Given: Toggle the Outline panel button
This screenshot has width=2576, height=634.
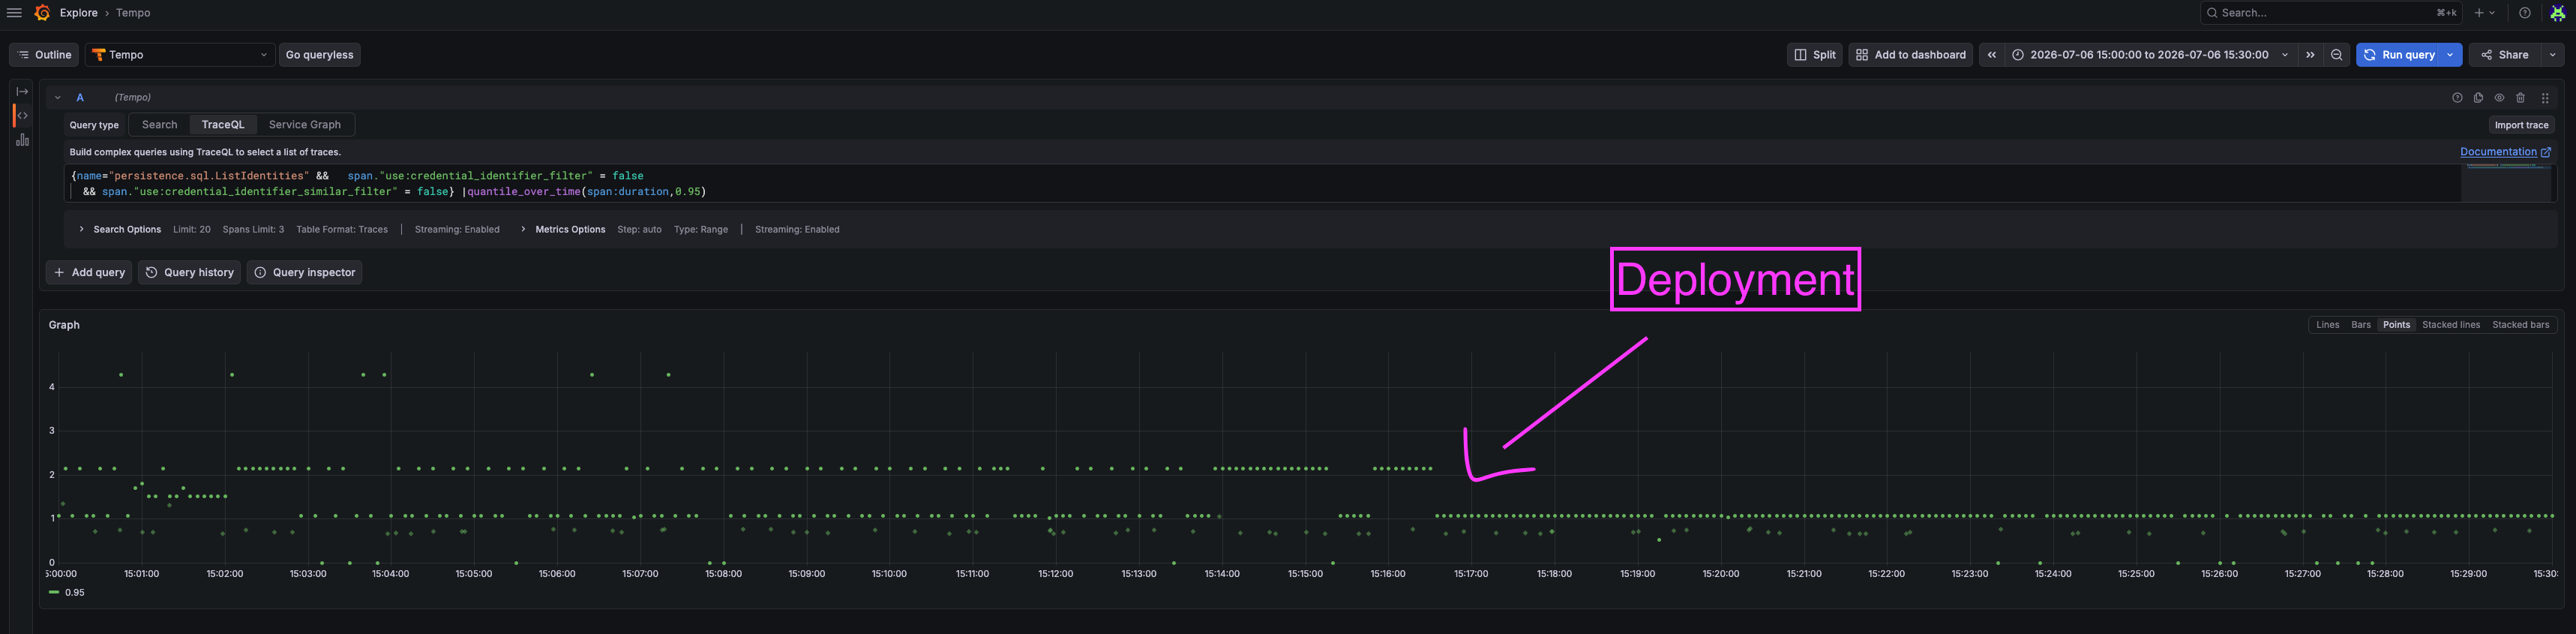Looking at the screenshot, I should pos(44,55).
